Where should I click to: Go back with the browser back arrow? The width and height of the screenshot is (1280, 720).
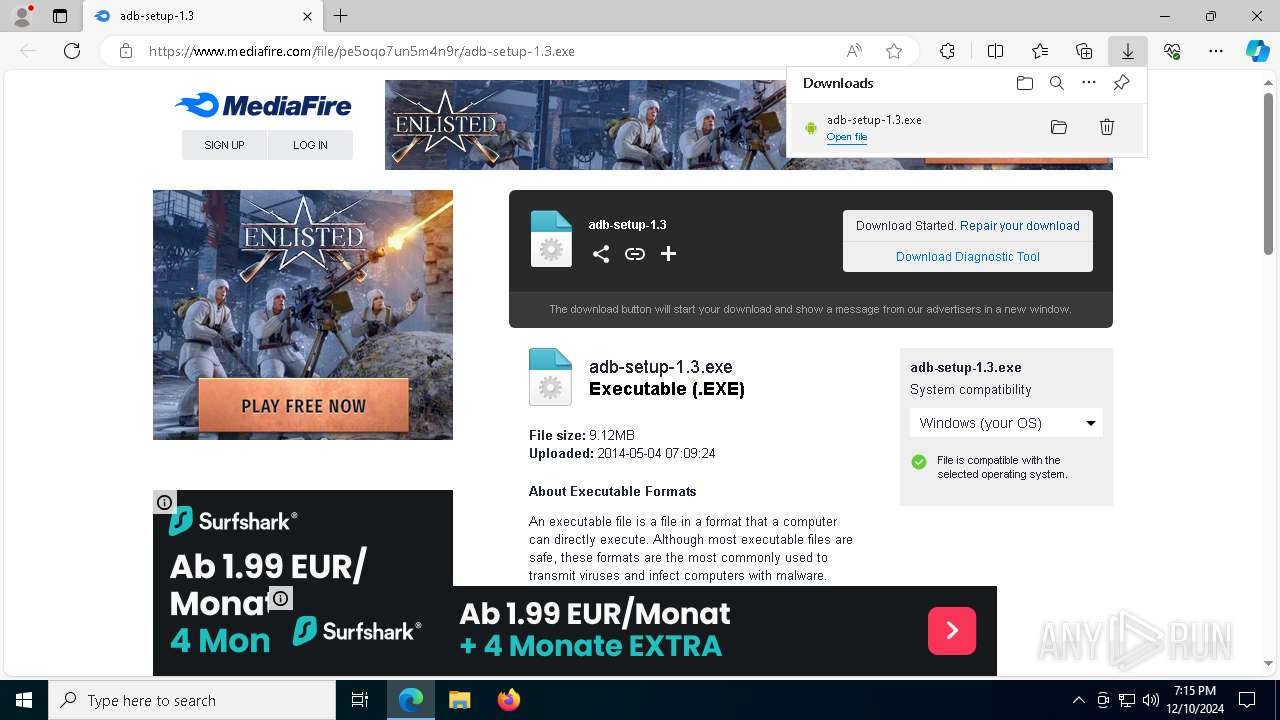28,51
